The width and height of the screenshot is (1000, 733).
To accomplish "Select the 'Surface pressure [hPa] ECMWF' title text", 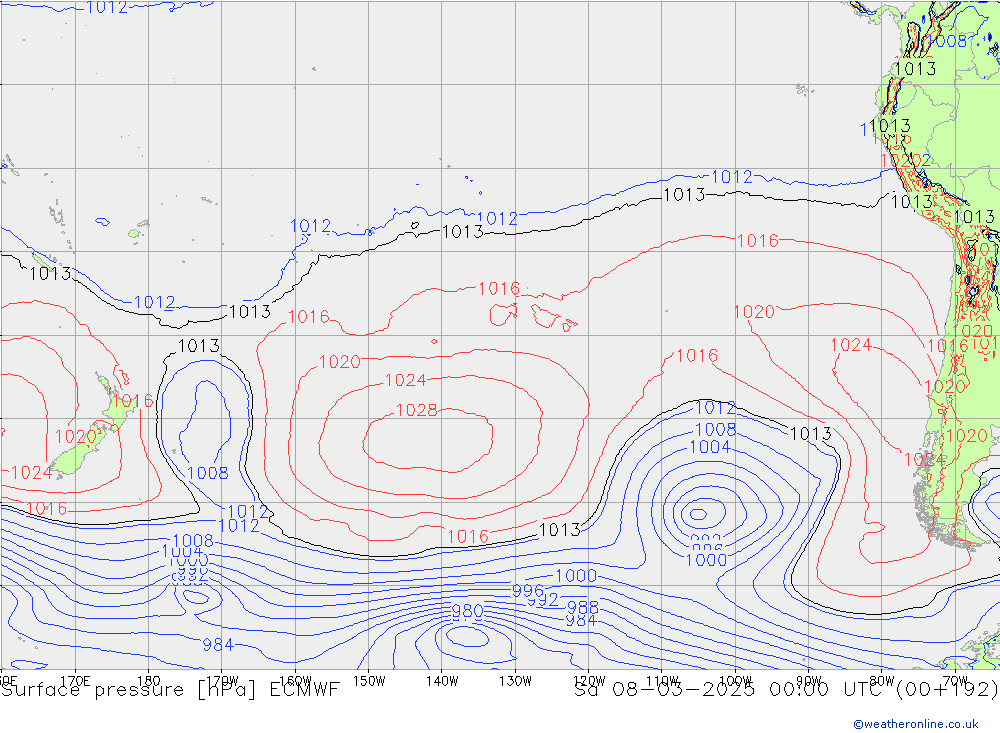I will pos(170,690).
